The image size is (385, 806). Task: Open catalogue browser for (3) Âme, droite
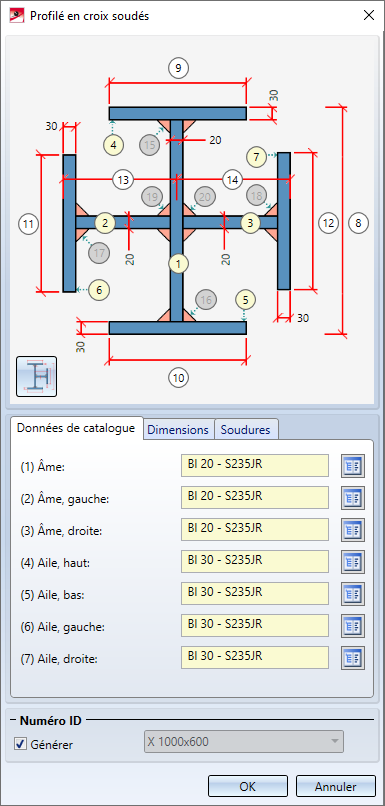point(353,529)
